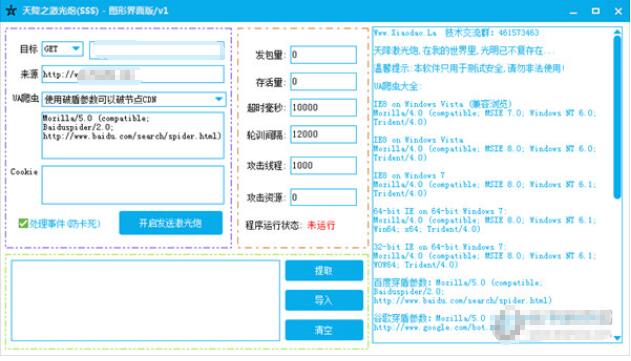Click into the Cookie text area
The image size is (631, 361).
(133, 185)
